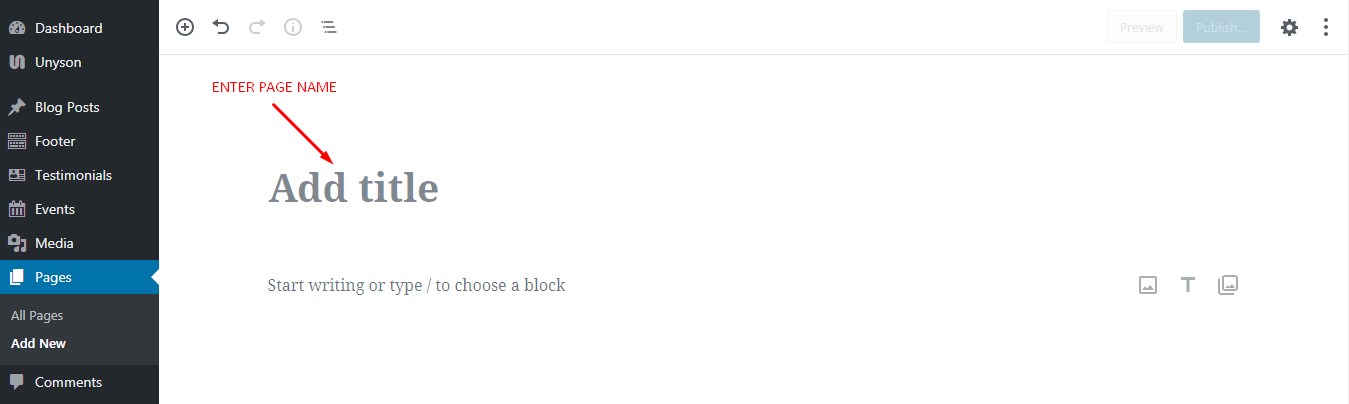Click the Start writing paragraph block
The image size is (1349, 404).
416,285
